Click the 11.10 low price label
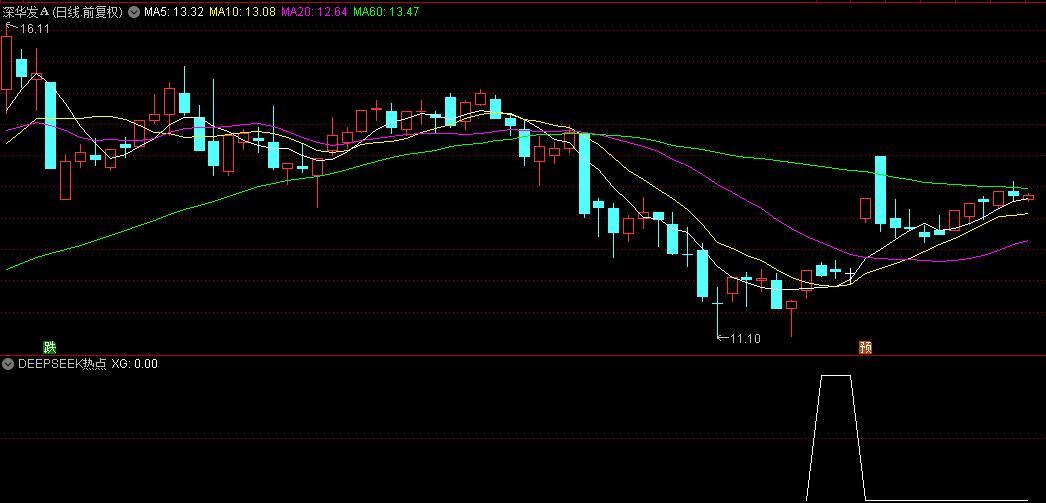The image size is (1046, 503). 745,338
